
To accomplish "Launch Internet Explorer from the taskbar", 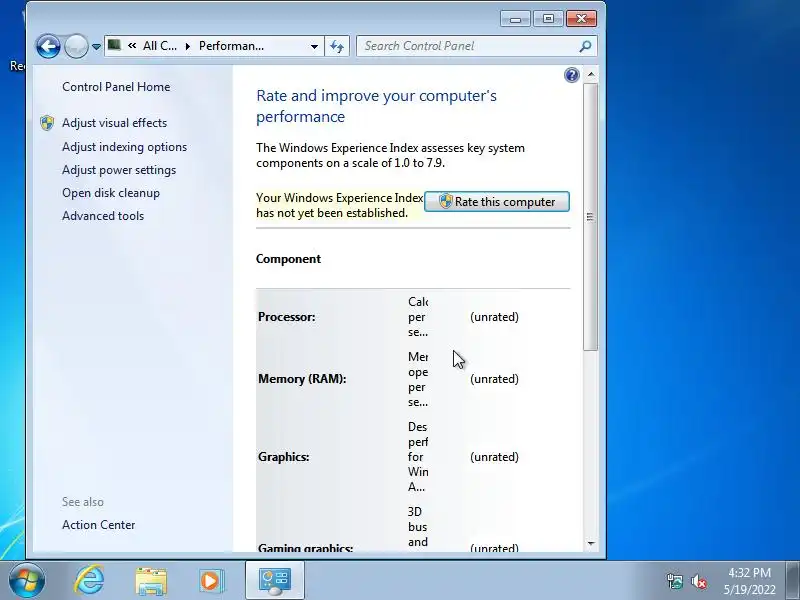I will pos(89,580).
